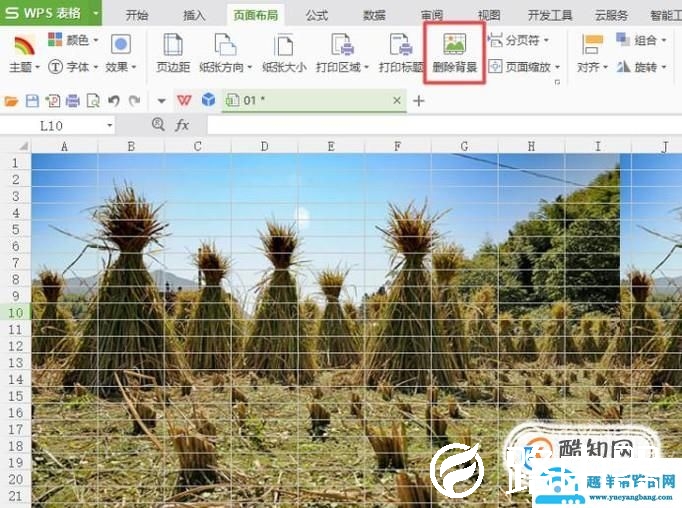Open the 组合 group menu
Viewport: 682px width, 508px height.
(641, 40)
